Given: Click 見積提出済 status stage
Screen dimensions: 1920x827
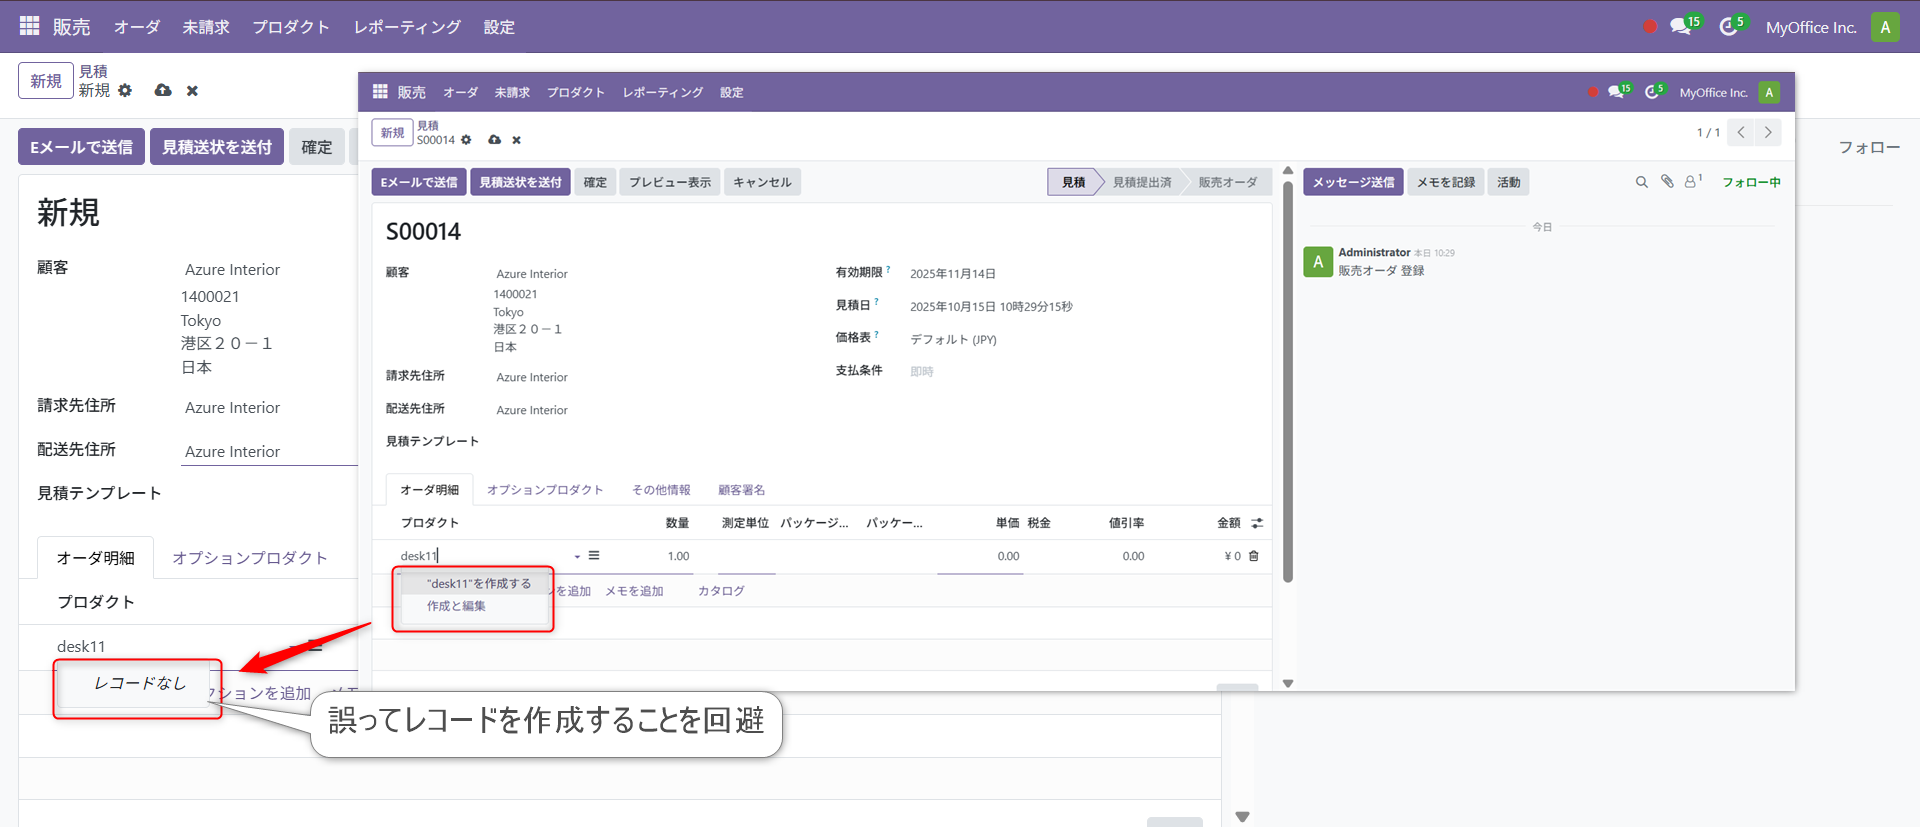Looking at the screenshot, I should click(1142, 182).
